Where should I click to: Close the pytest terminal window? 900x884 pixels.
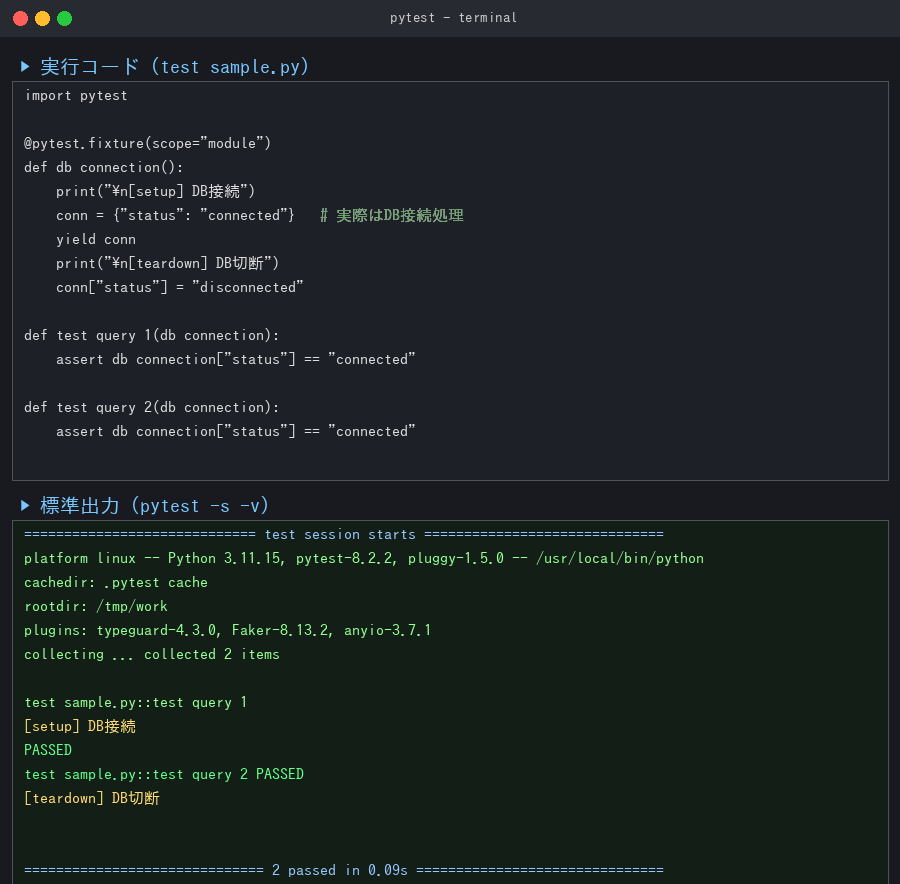(21, 18)
